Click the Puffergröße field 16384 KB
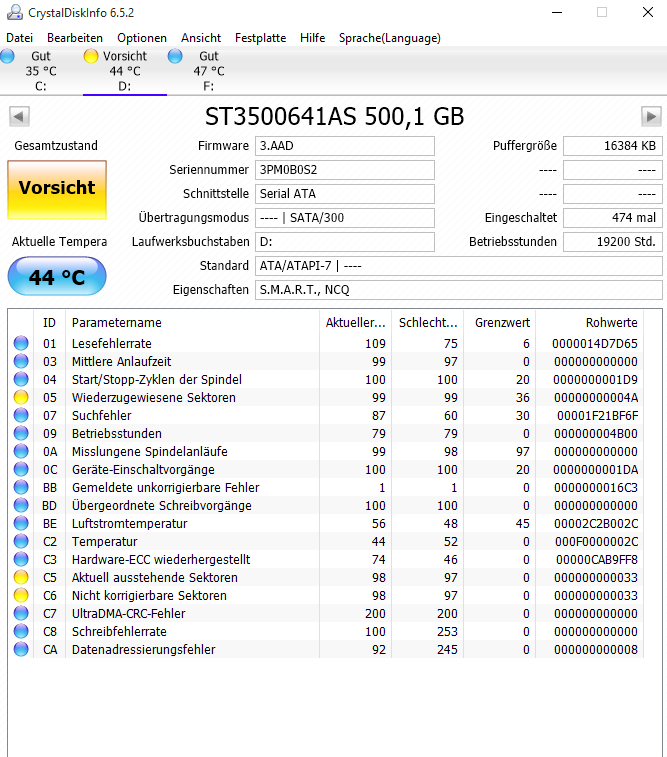The width and height of the screenshot is (667, 757). [x=613, y=146]
